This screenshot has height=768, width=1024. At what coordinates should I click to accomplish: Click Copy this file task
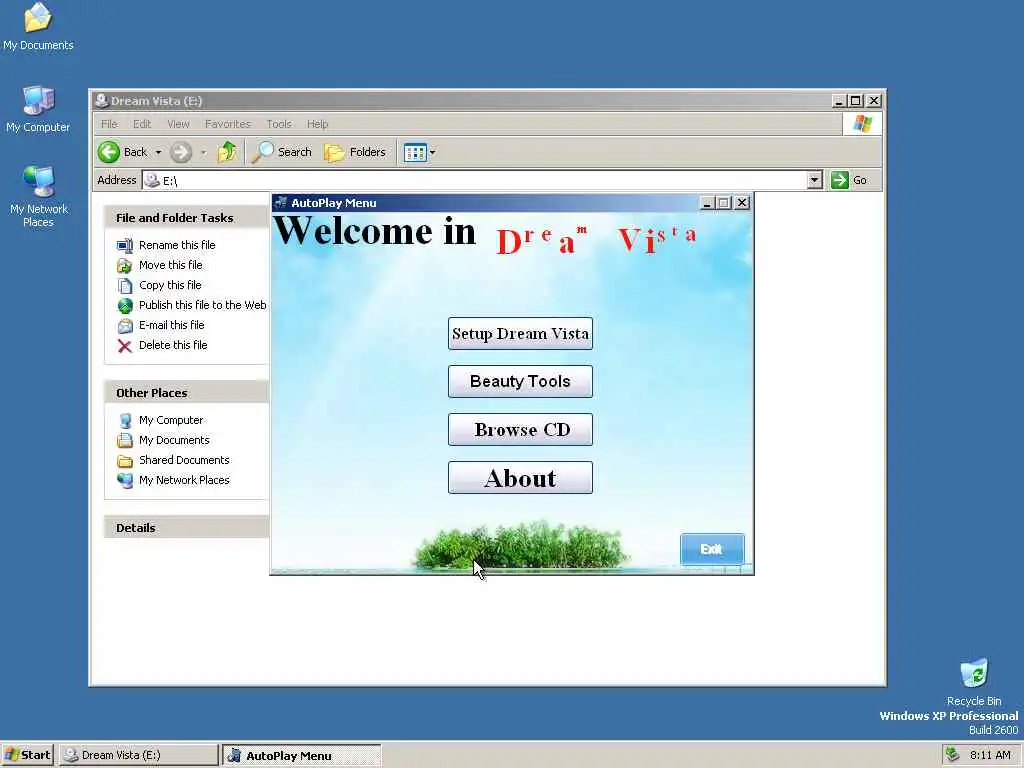(170, 285)
